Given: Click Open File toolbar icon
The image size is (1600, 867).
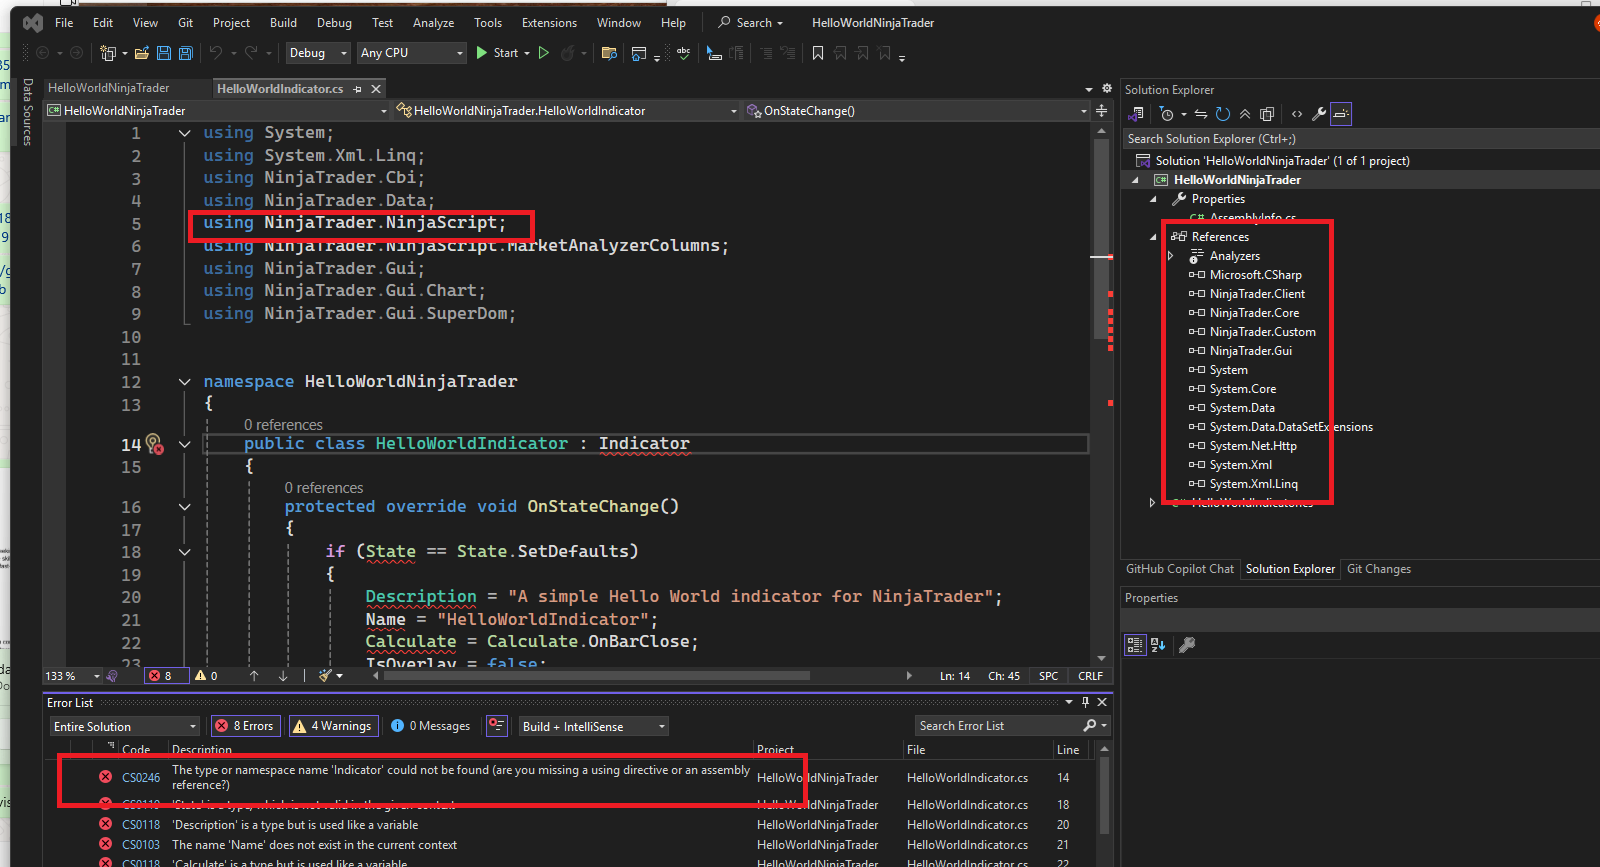Looking at the screenshot, I should [142, 53].
